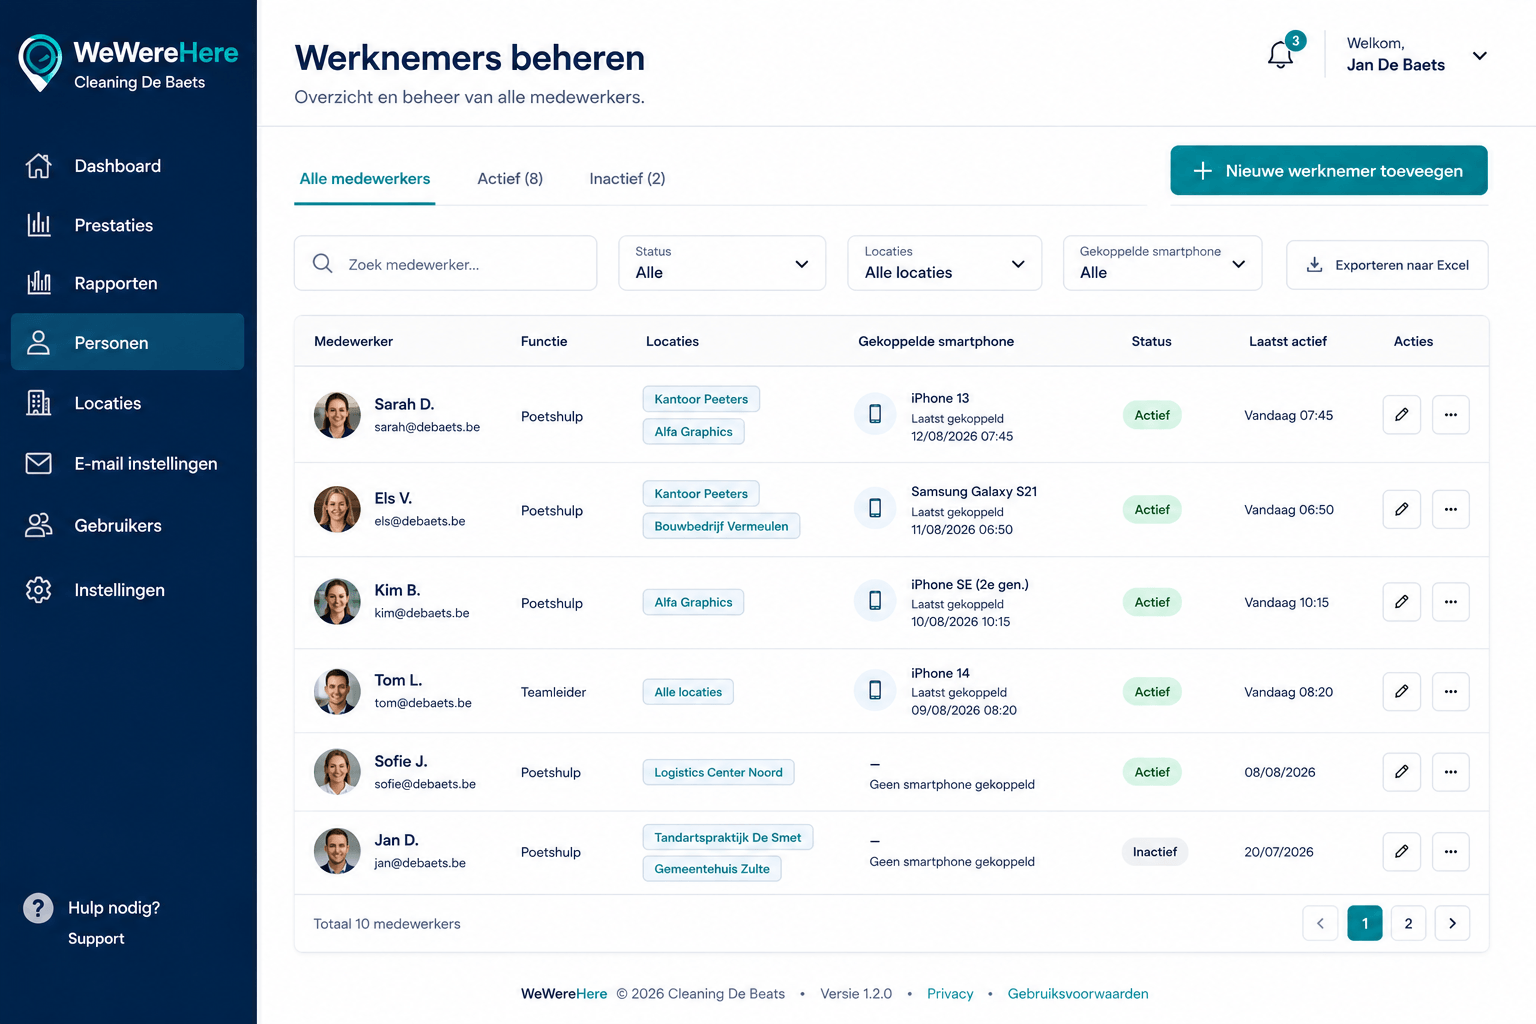Switch to Alle medewerkers tab
The image size is (1536, 1024).
365,179
